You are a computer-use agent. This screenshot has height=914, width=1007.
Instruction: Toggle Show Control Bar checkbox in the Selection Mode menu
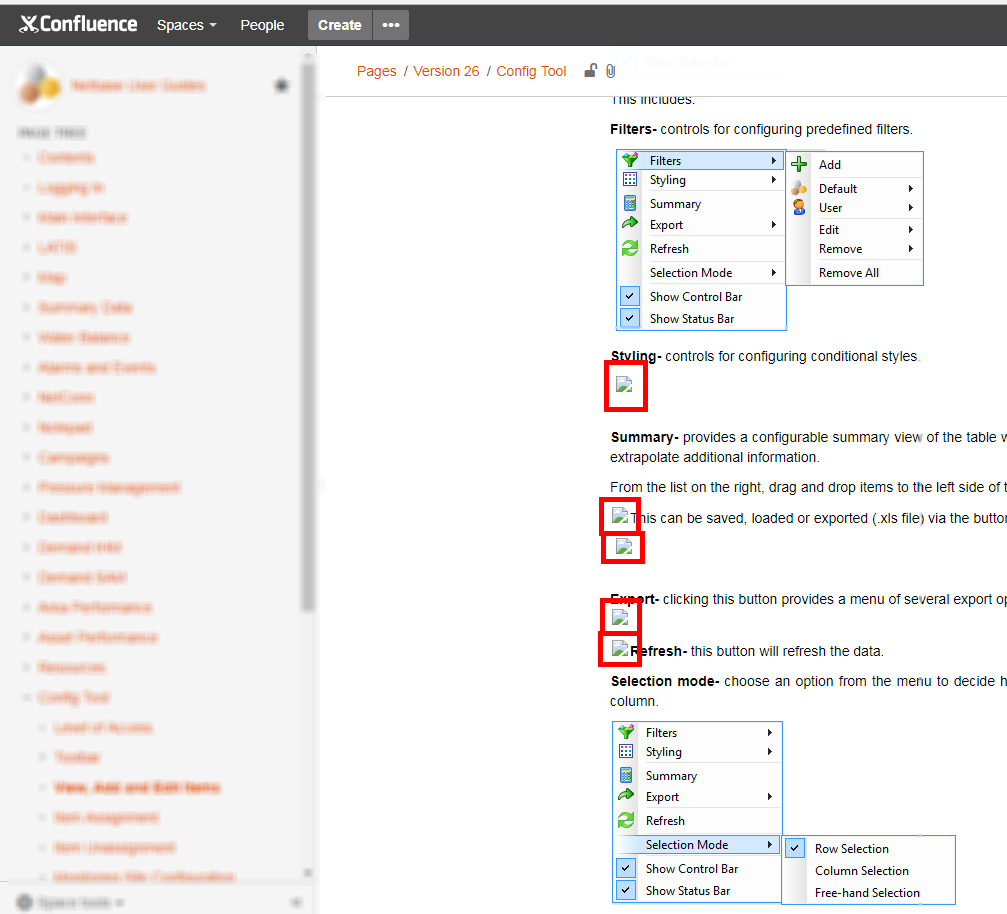[626, 868]
